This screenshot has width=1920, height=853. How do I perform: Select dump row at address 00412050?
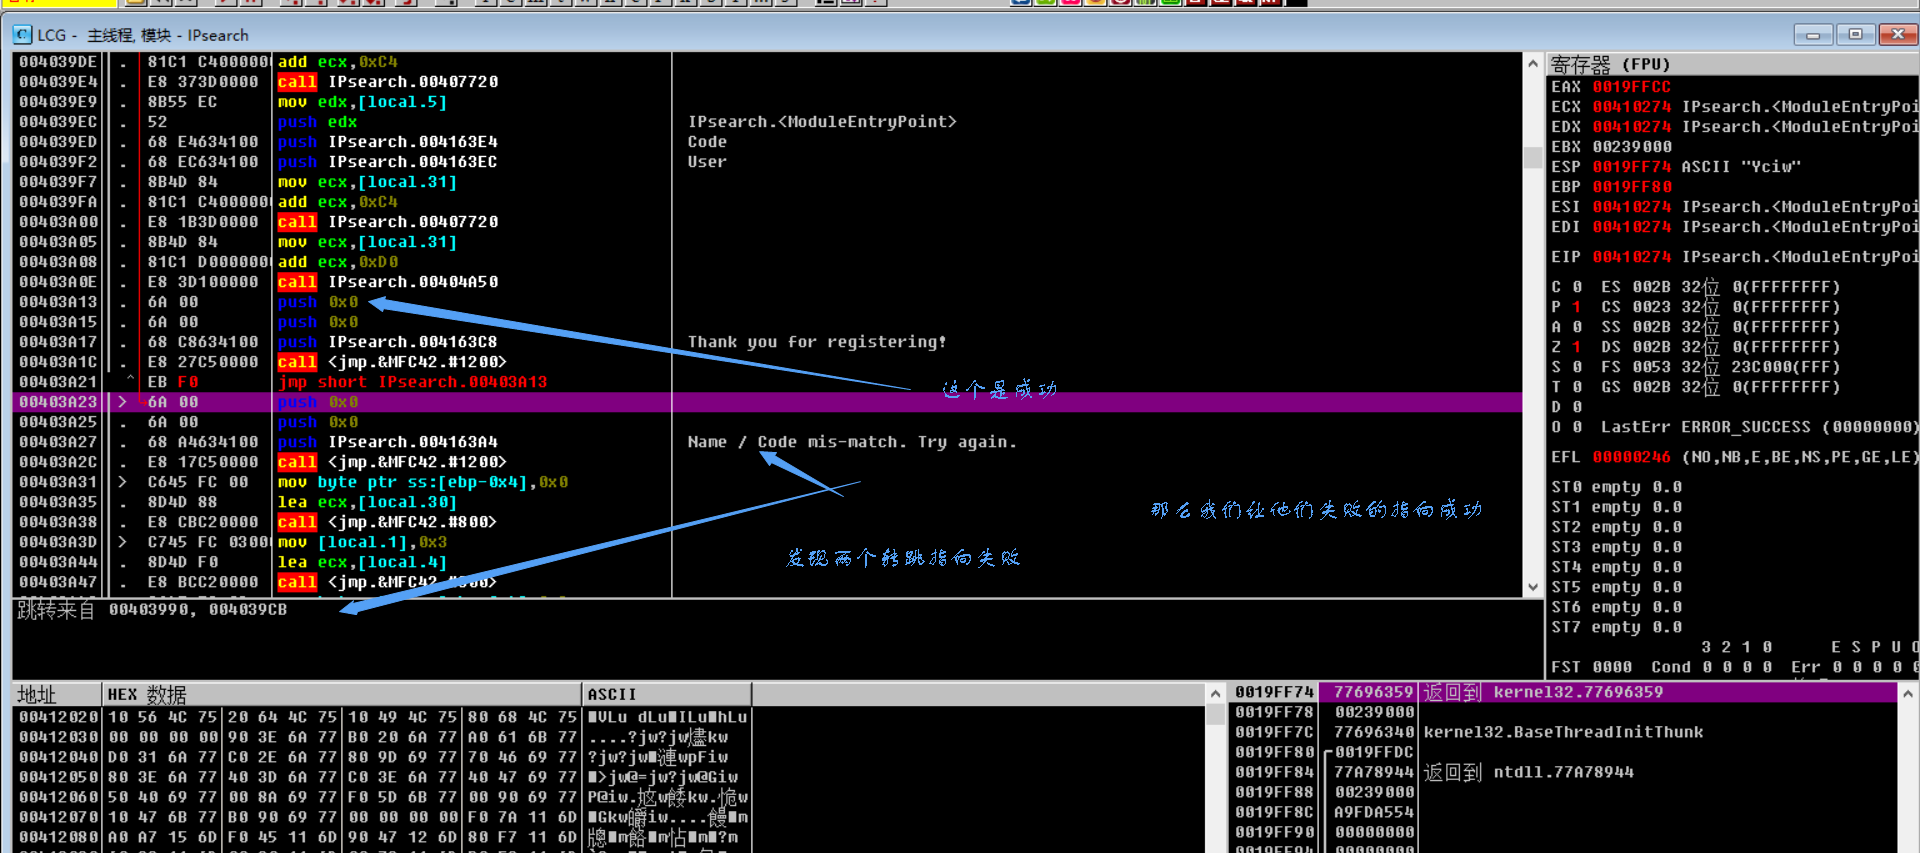point(382,777)
